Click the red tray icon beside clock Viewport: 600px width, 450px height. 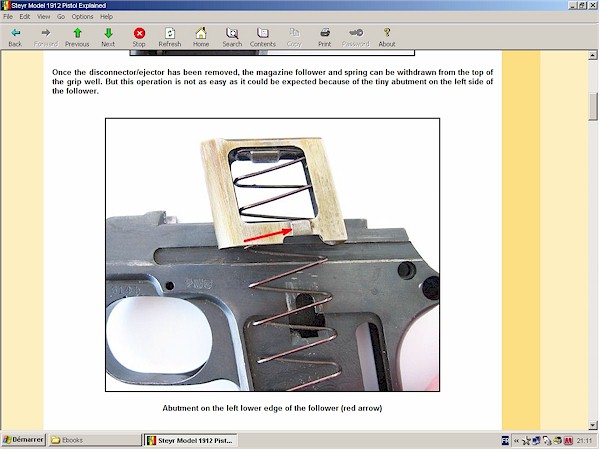[568, 441]
